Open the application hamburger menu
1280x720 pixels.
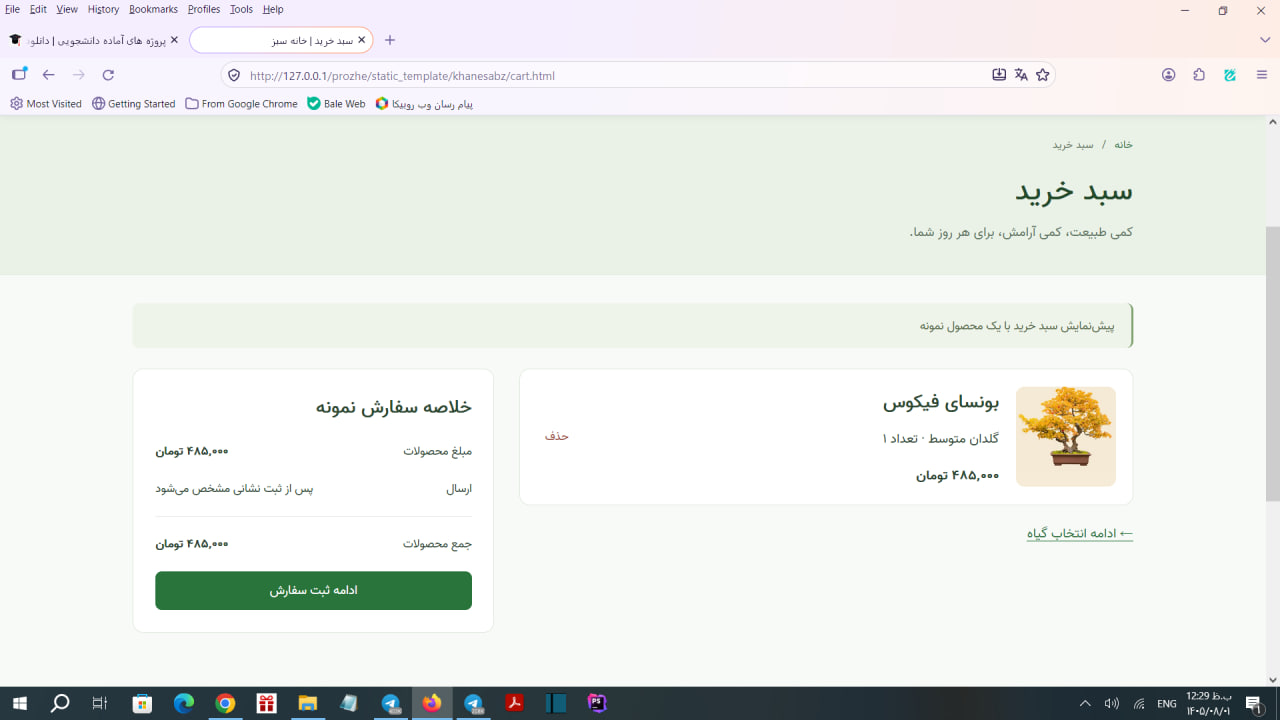point(1262,75)
